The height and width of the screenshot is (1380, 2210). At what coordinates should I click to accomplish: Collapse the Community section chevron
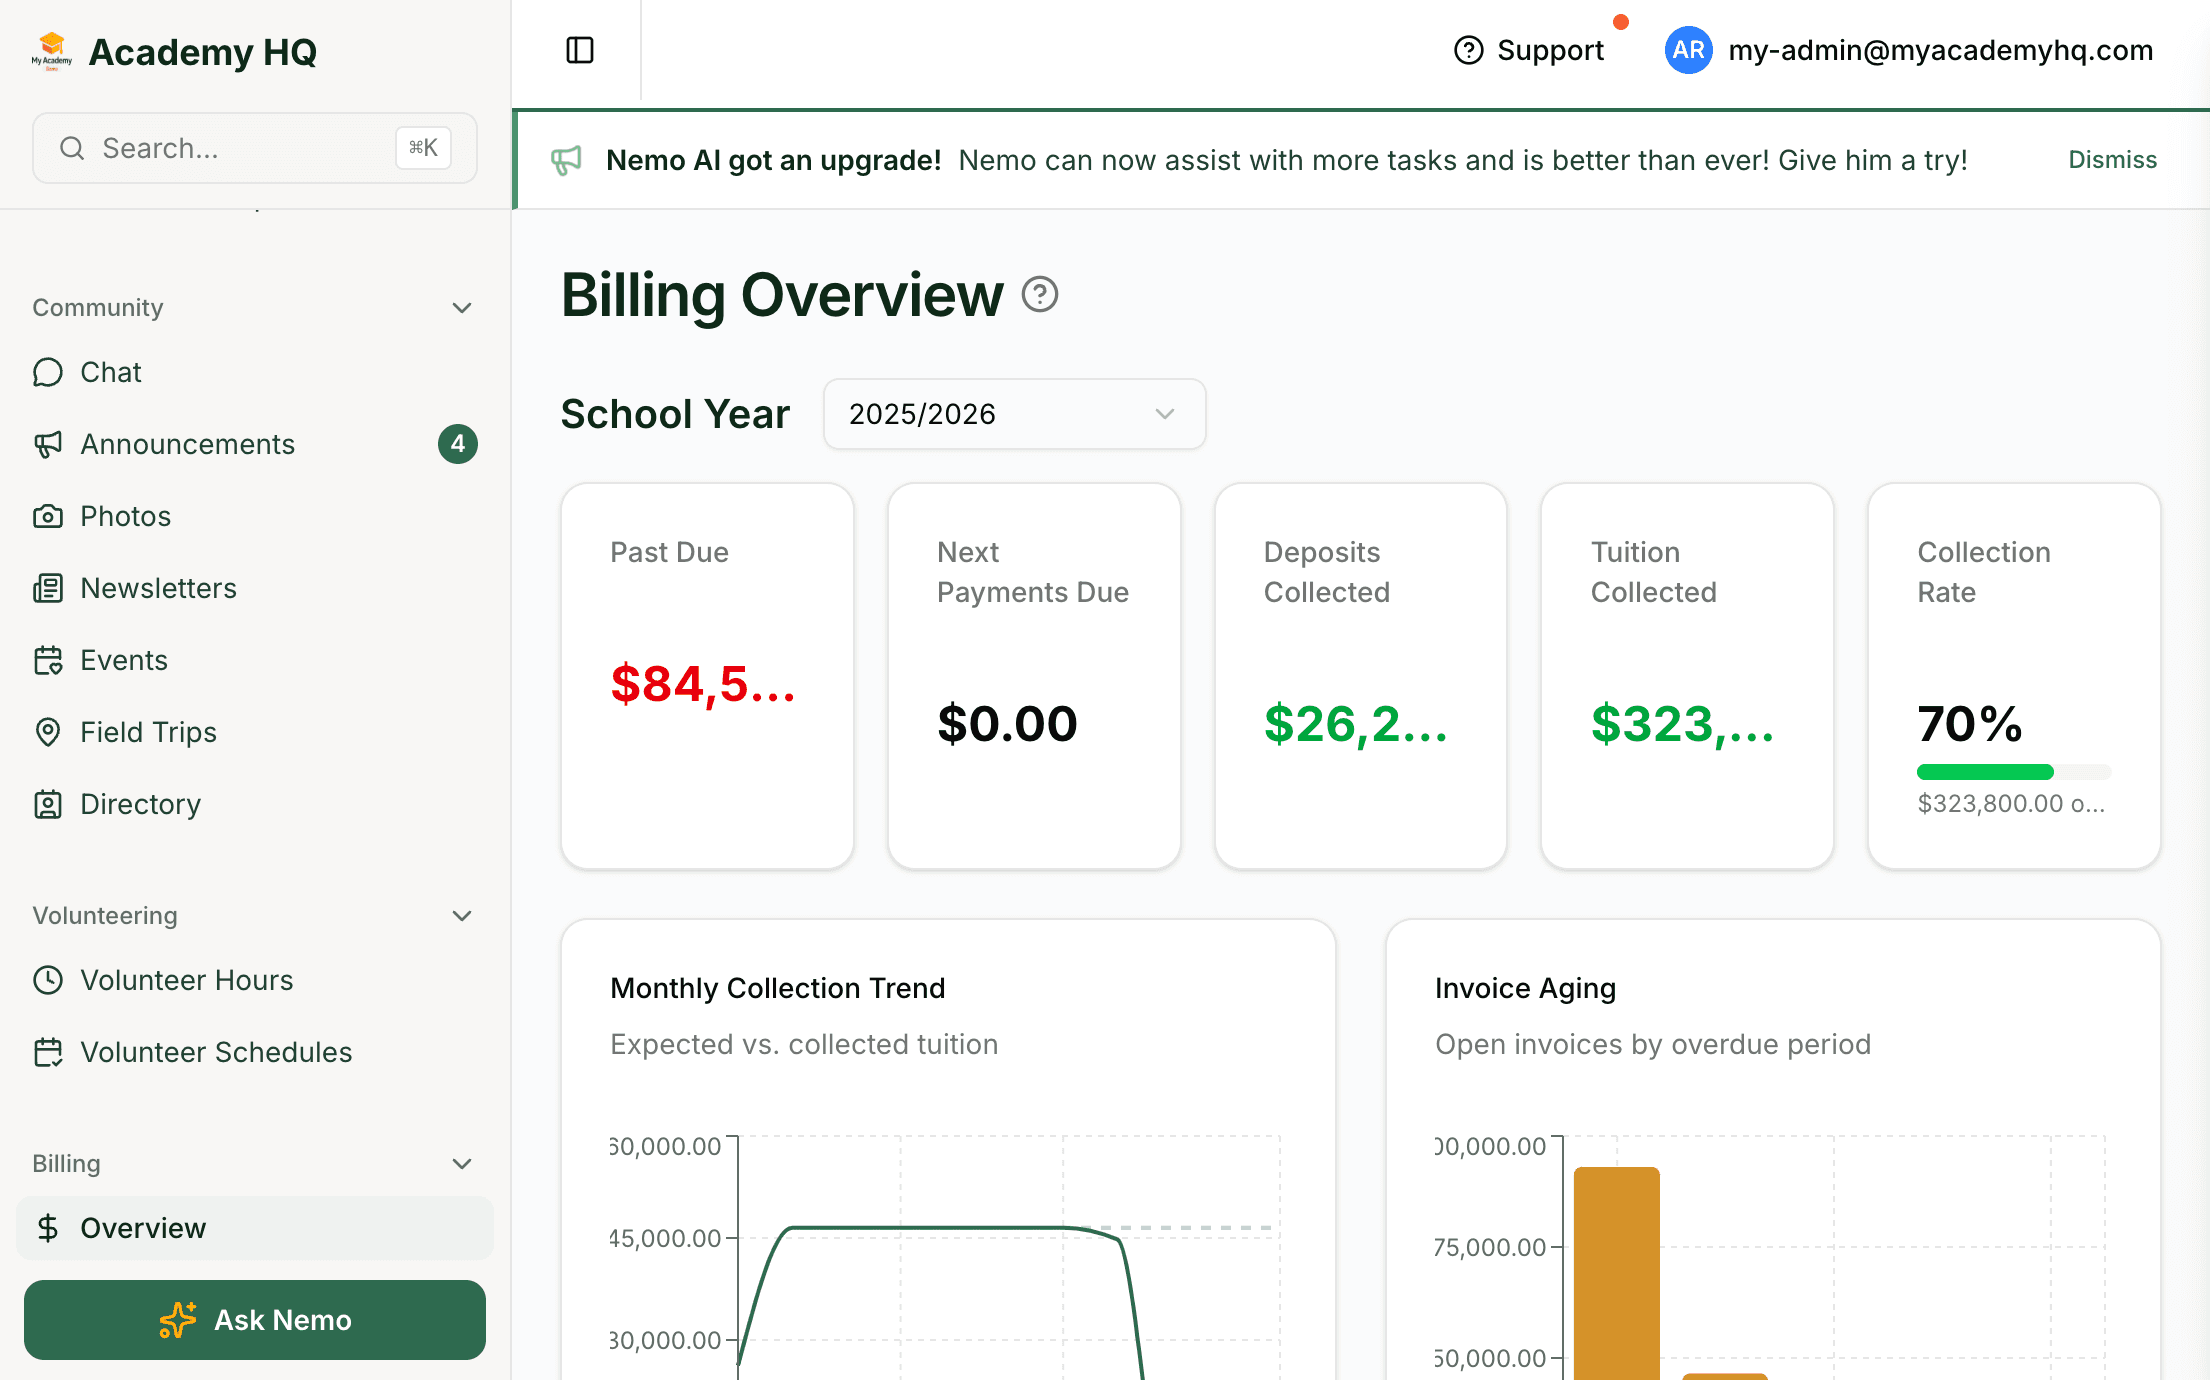(462, 308)
